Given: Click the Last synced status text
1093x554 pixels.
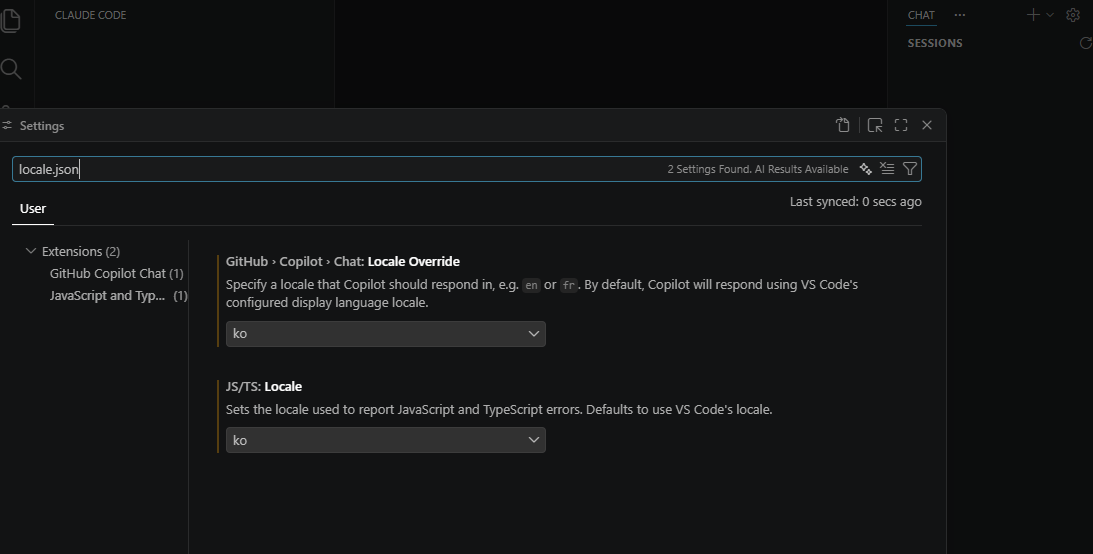Looking at the screenshot, I should [855, 201].
